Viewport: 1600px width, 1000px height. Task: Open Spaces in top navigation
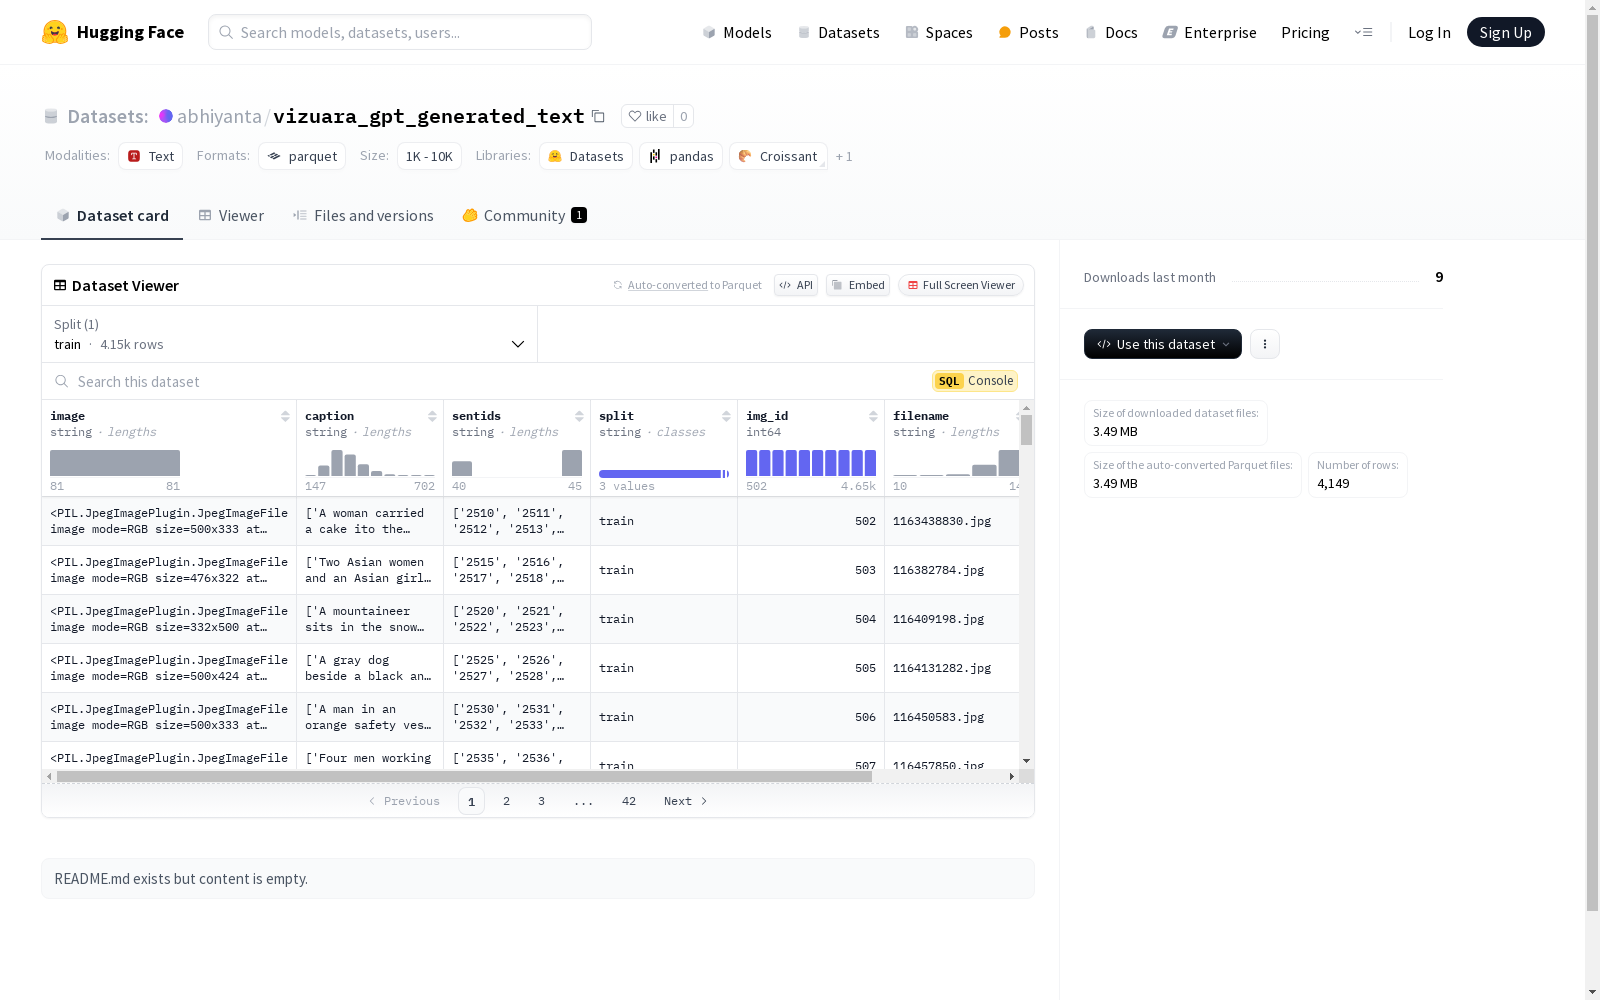click(x=939, y=32)
